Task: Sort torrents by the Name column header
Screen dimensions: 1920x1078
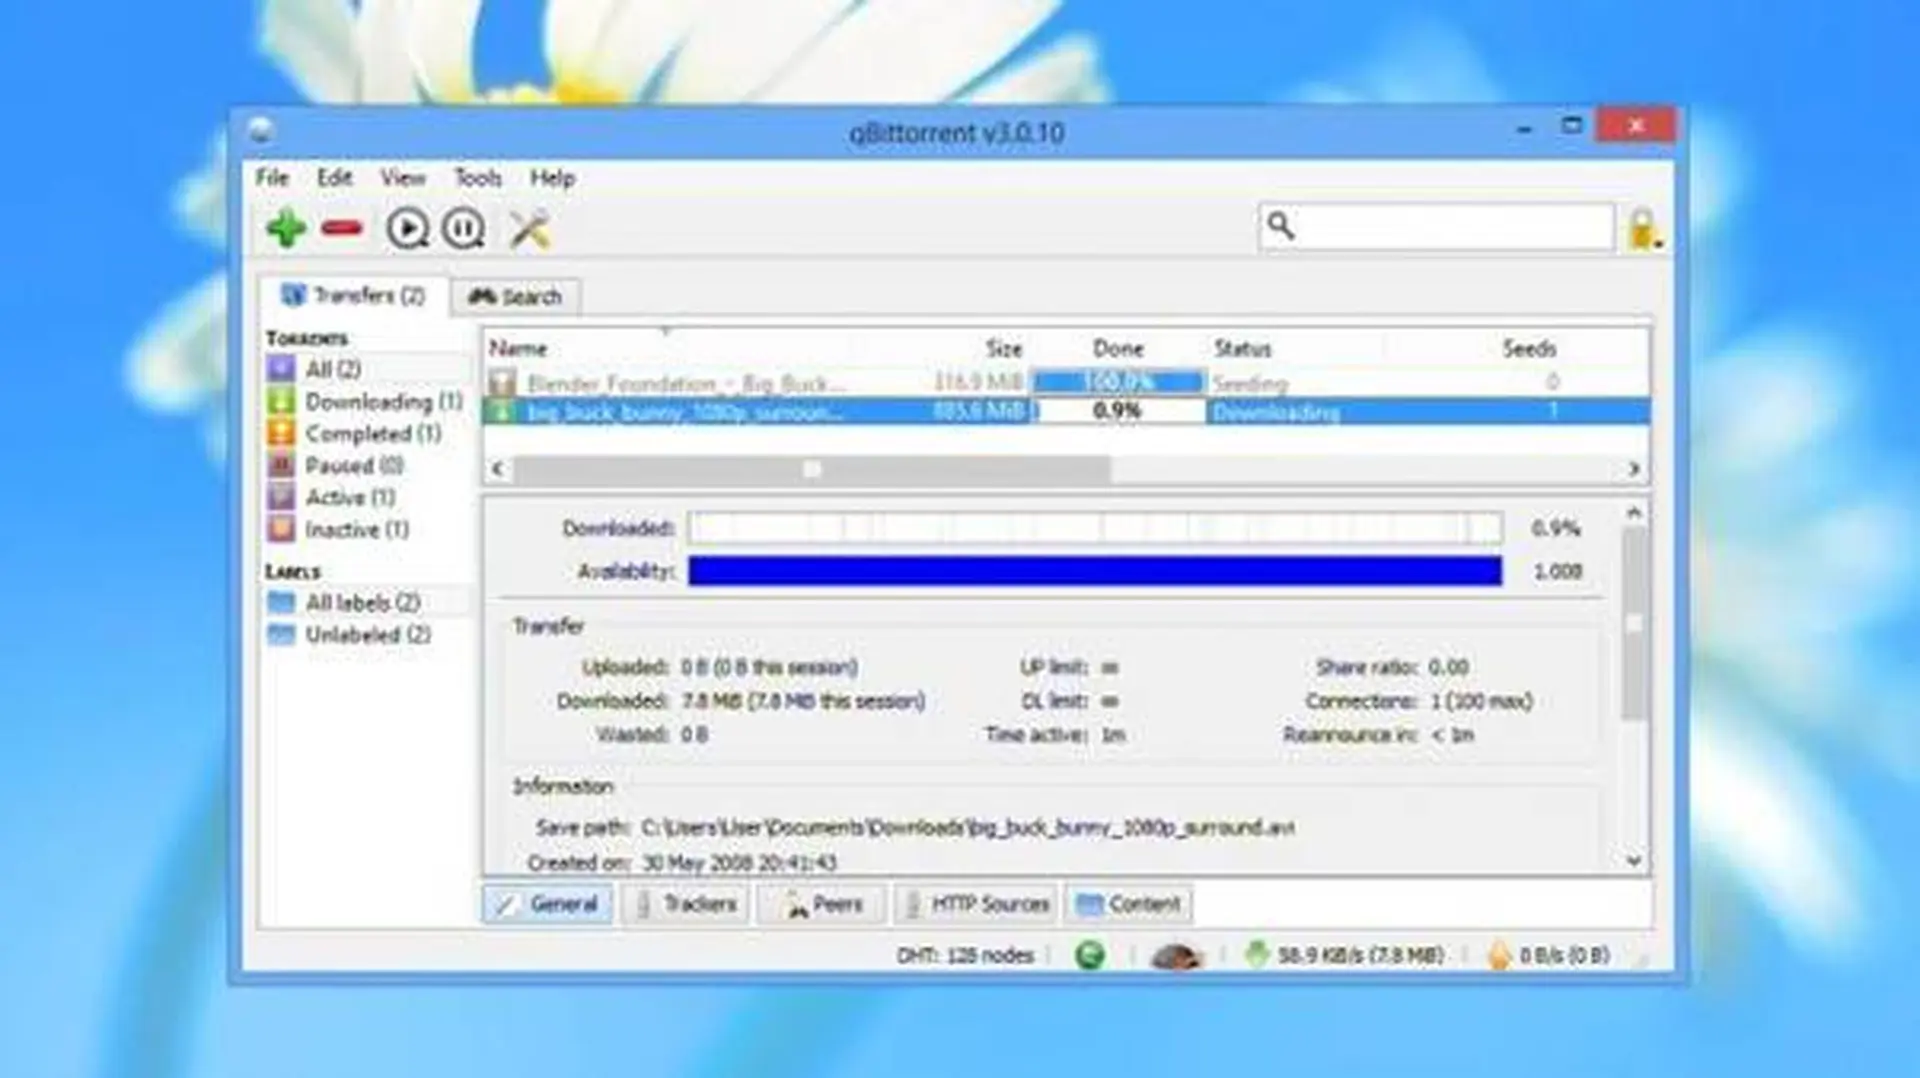Action: [x=518, y=348]
